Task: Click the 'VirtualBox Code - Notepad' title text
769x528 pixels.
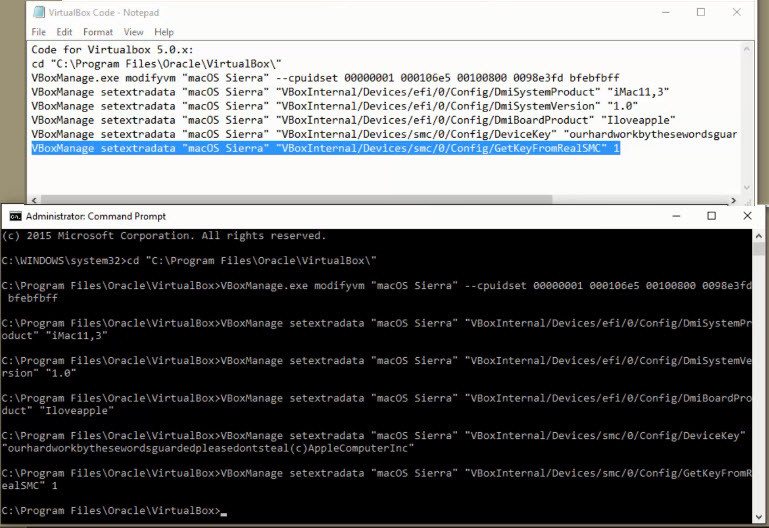Action: [103, 13]
